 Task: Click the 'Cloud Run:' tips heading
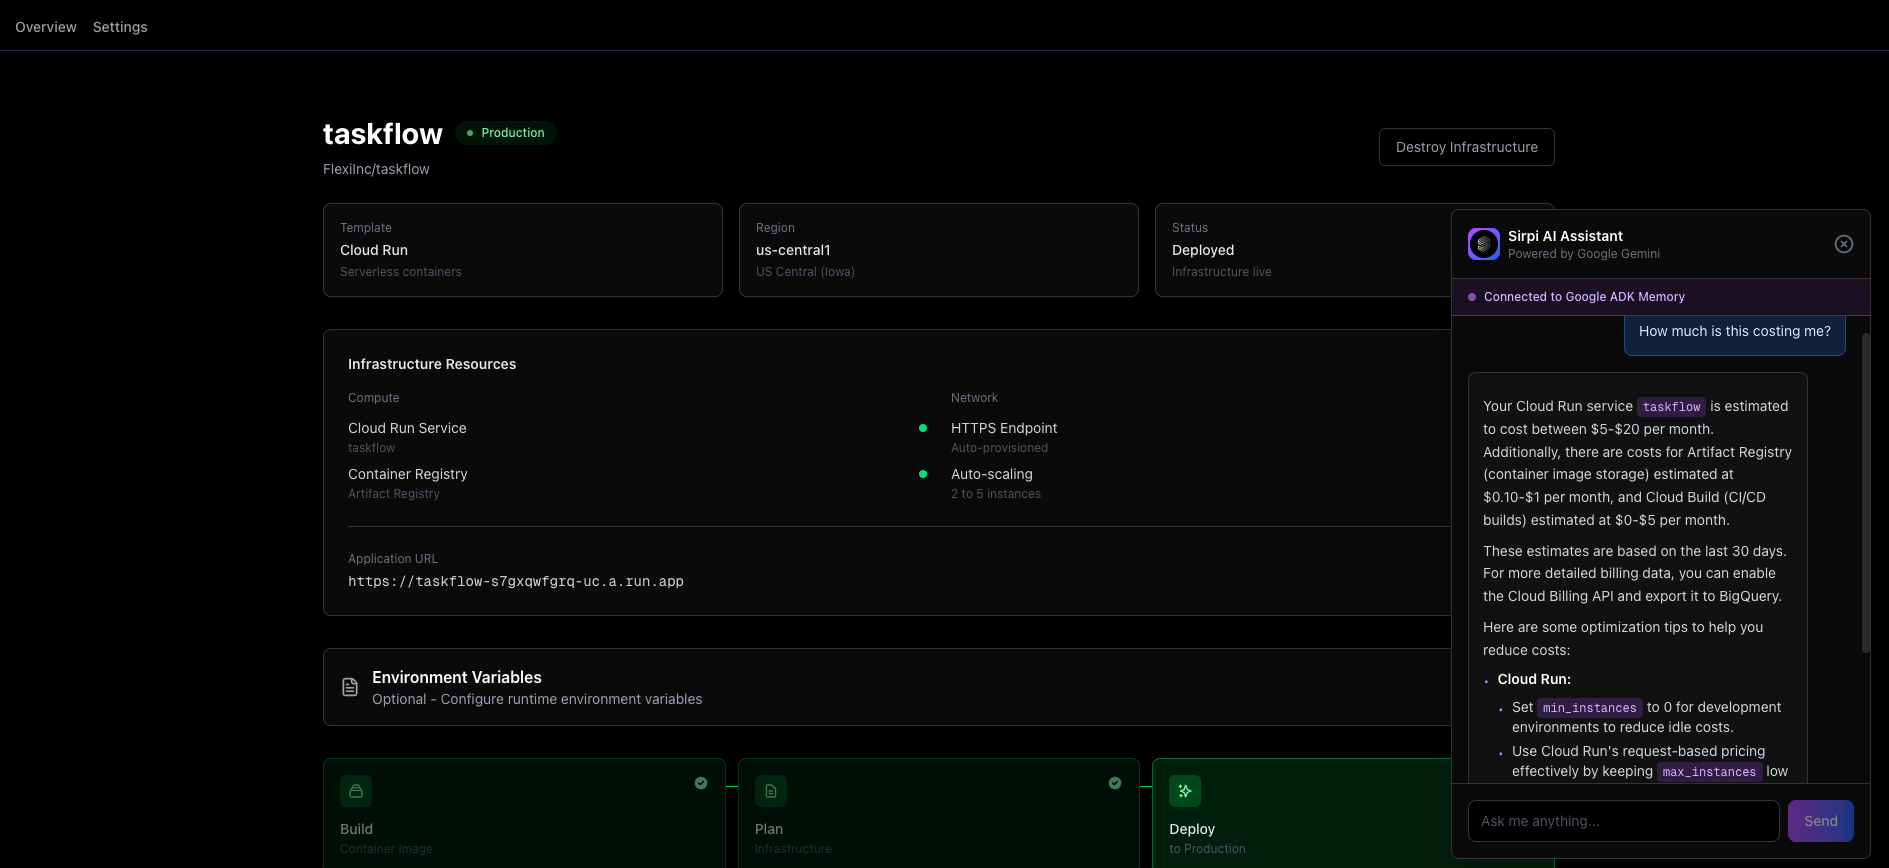pos(1534,679)
